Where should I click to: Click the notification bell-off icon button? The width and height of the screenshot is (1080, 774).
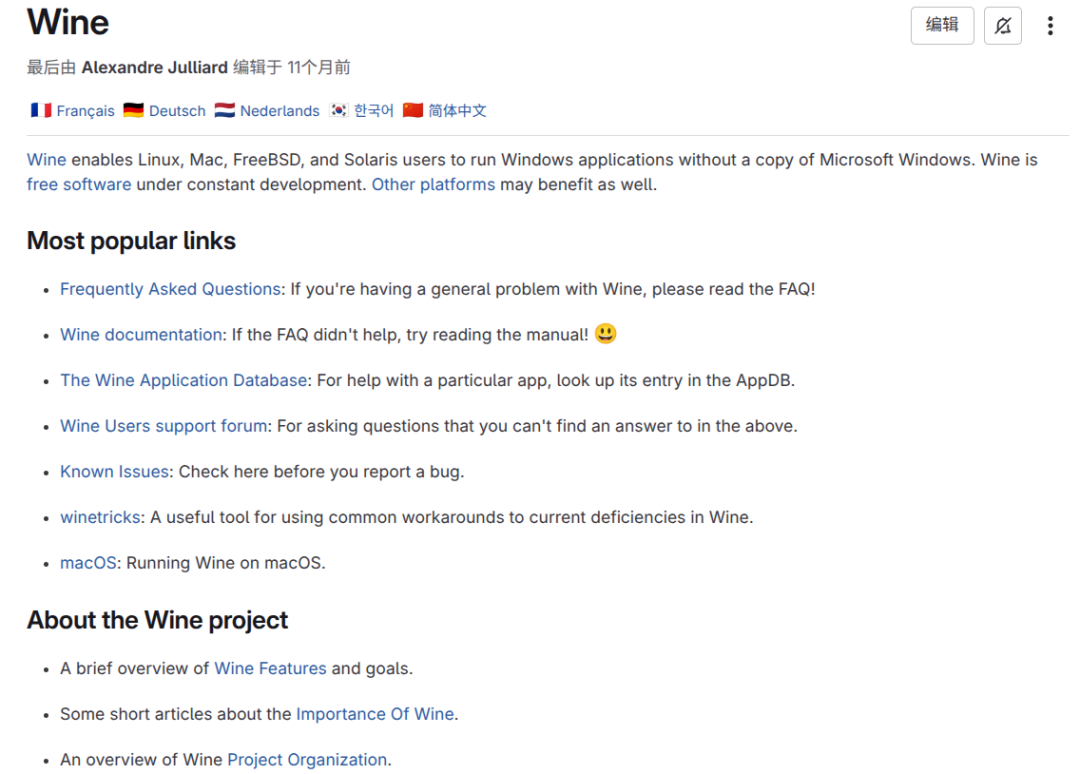(x=1002, y=26)
